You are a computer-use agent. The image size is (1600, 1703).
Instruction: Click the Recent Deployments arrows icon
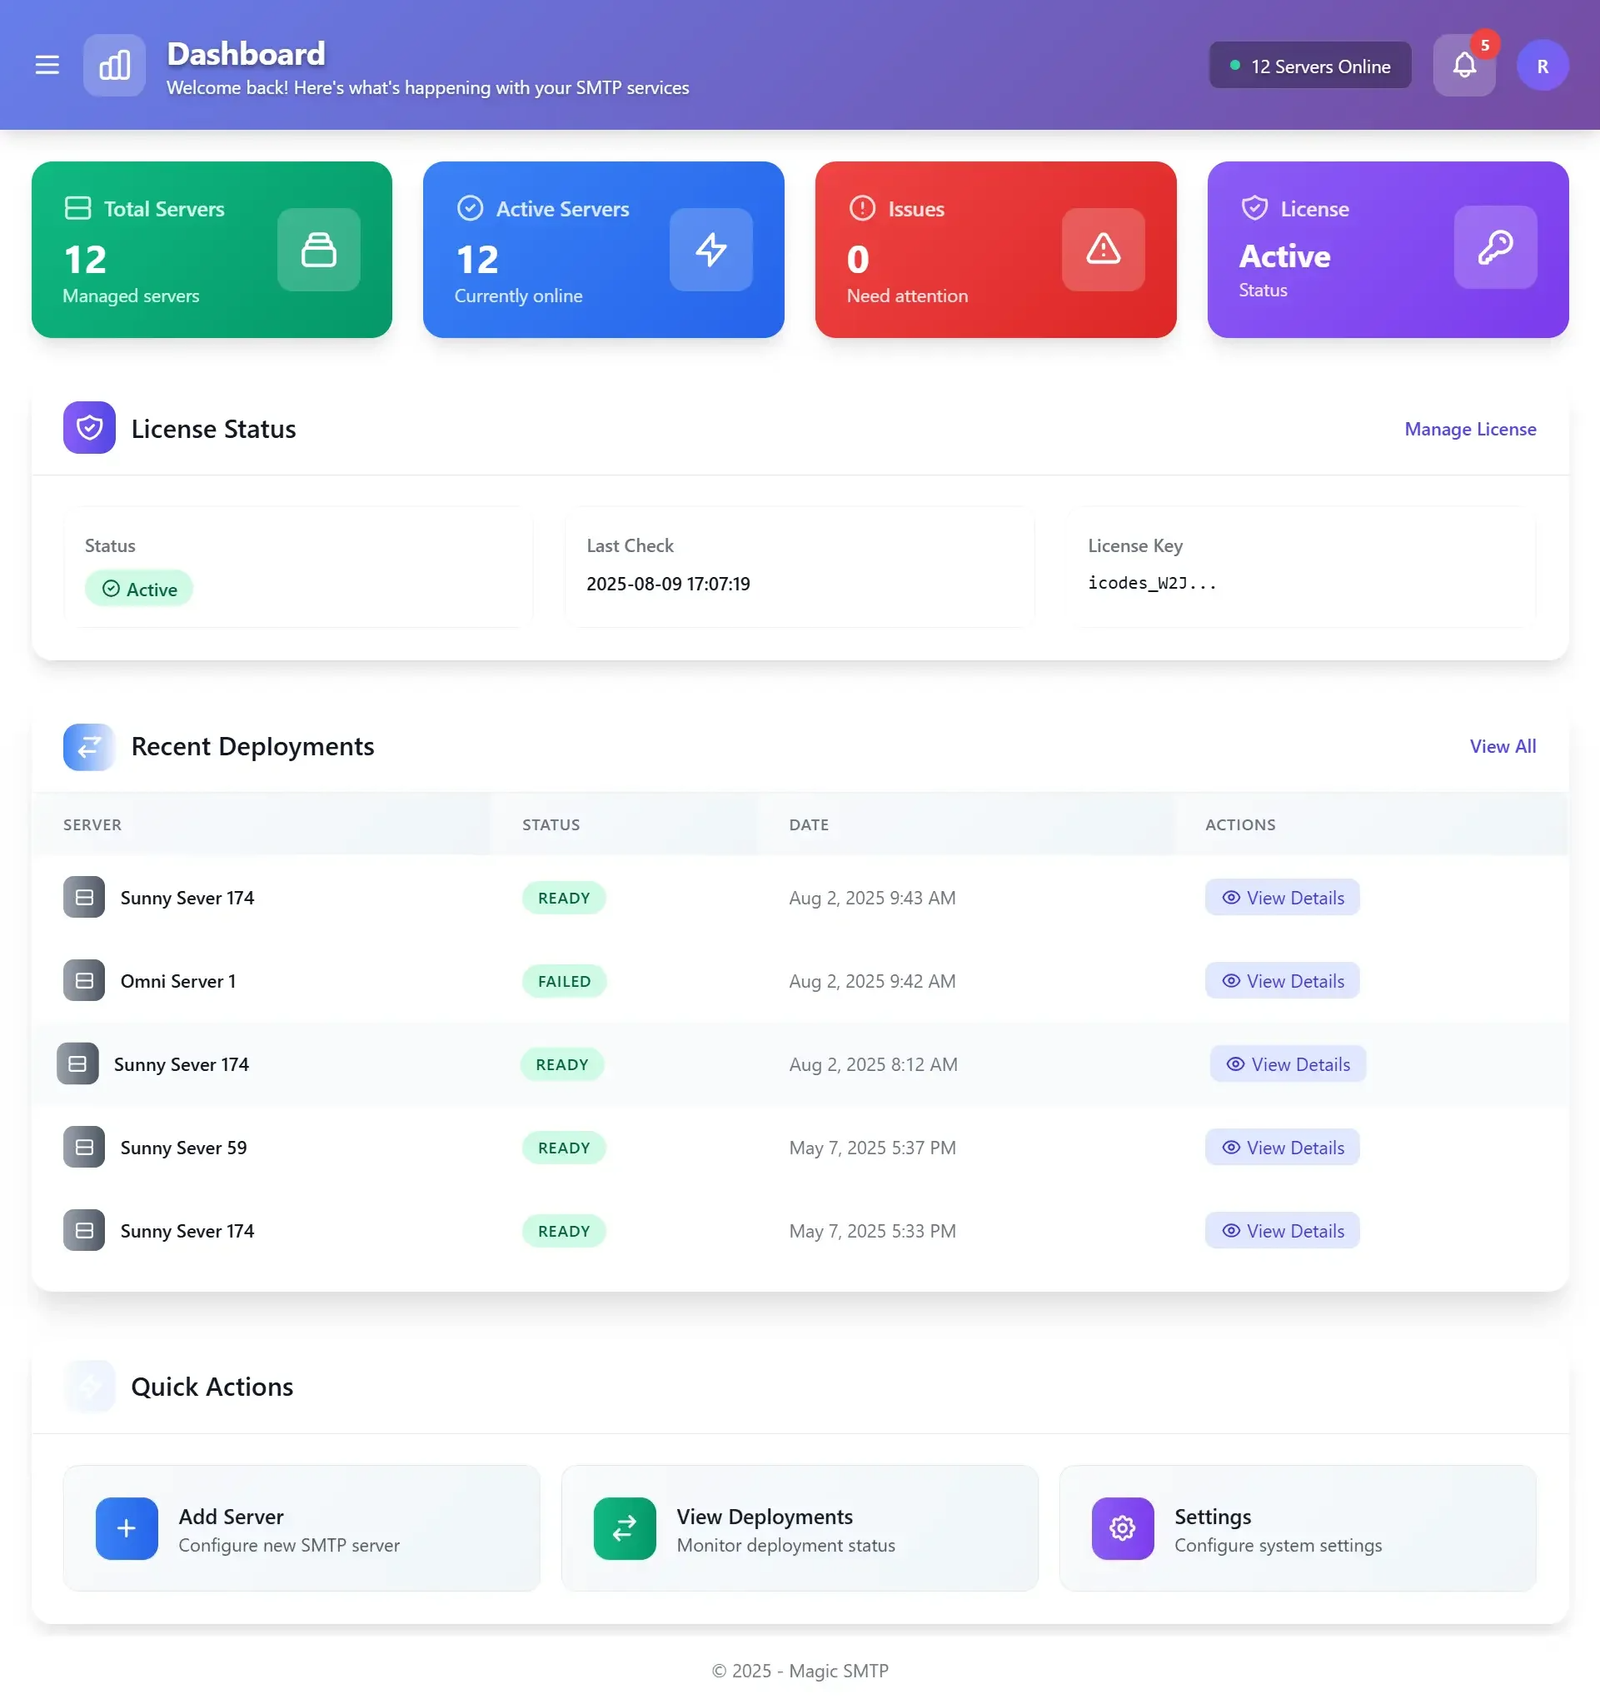click(x=89, y=746)
